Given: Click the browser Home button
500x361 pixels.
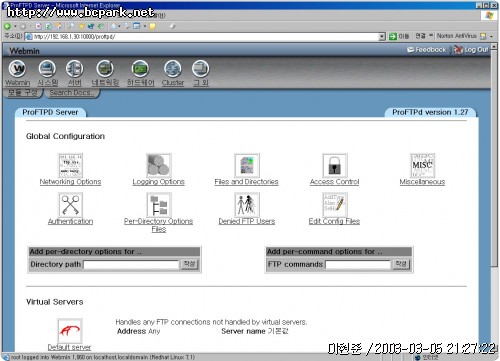Looking at the screenshot, I should [x=59, y=26].
